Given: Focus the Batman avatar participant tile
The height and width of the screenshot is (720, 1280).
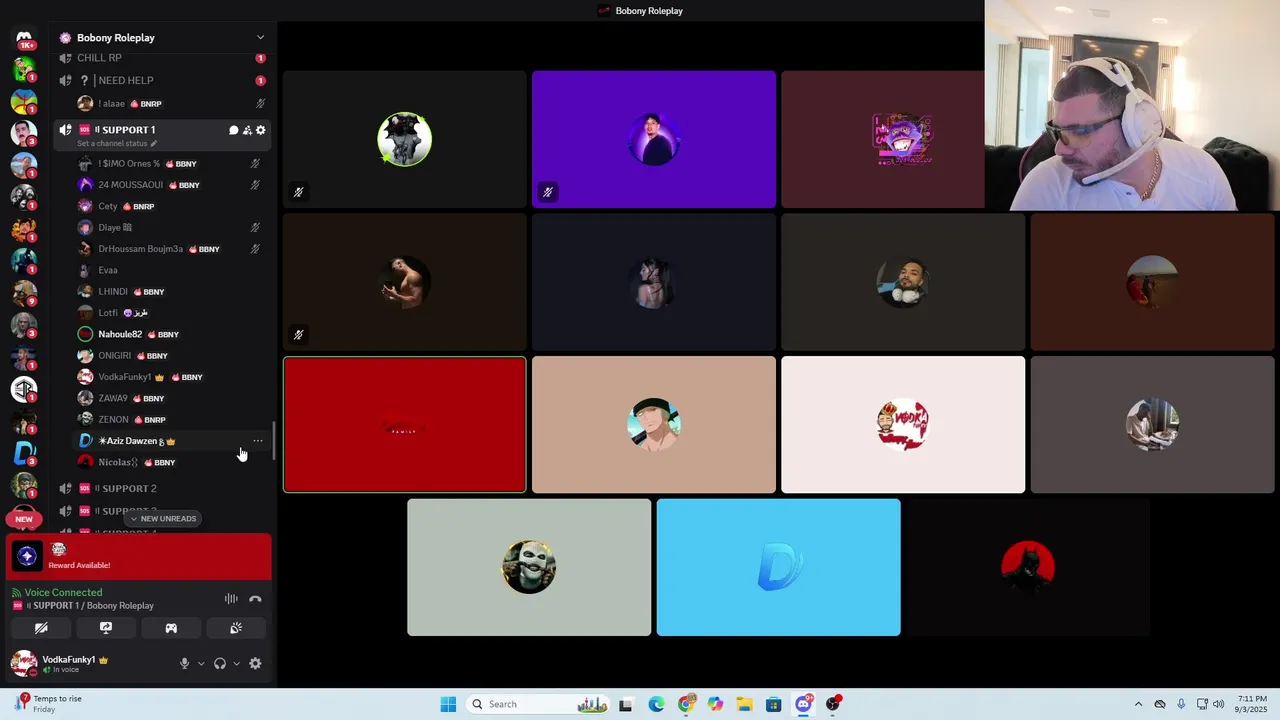Looking at the screenshot, I should pos(1028,567).
